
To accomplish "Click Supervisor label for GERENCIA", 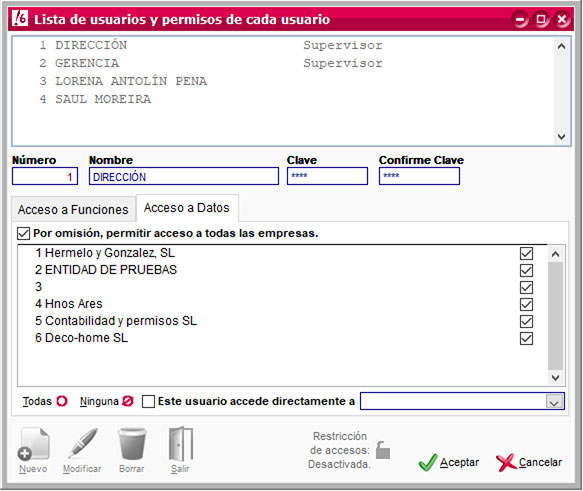I will click(x=343, y=63).
